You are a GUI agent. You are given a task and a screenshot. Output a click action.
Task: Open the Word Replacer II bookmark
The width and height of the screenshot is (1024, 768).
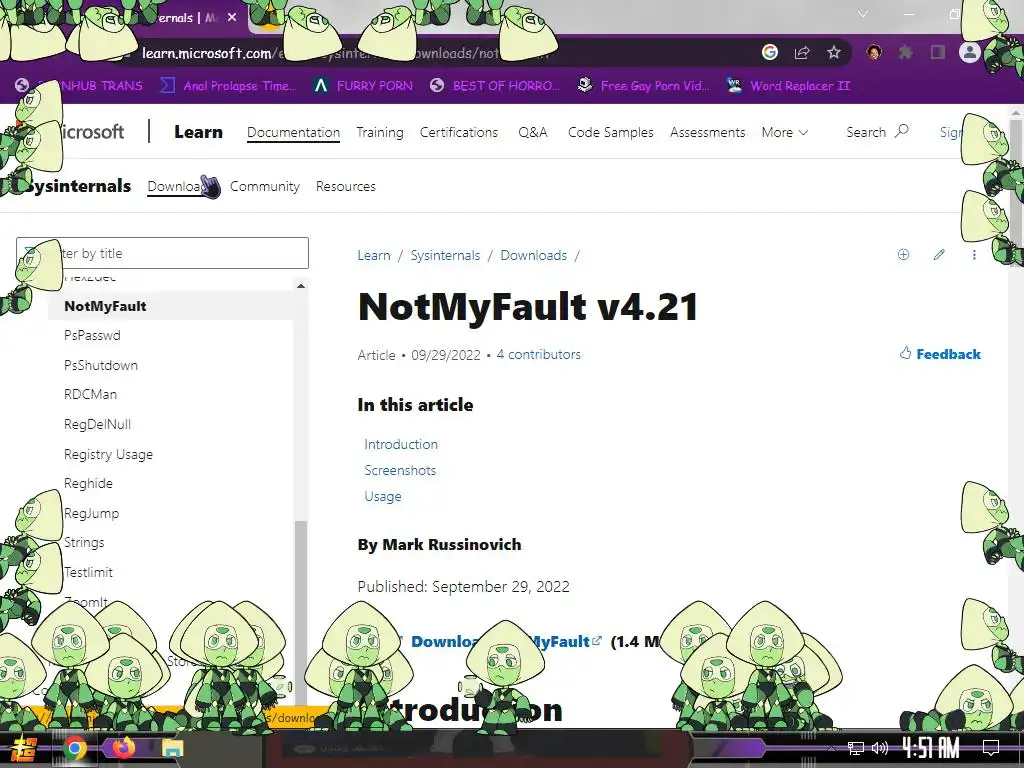[x=788, y=86]
